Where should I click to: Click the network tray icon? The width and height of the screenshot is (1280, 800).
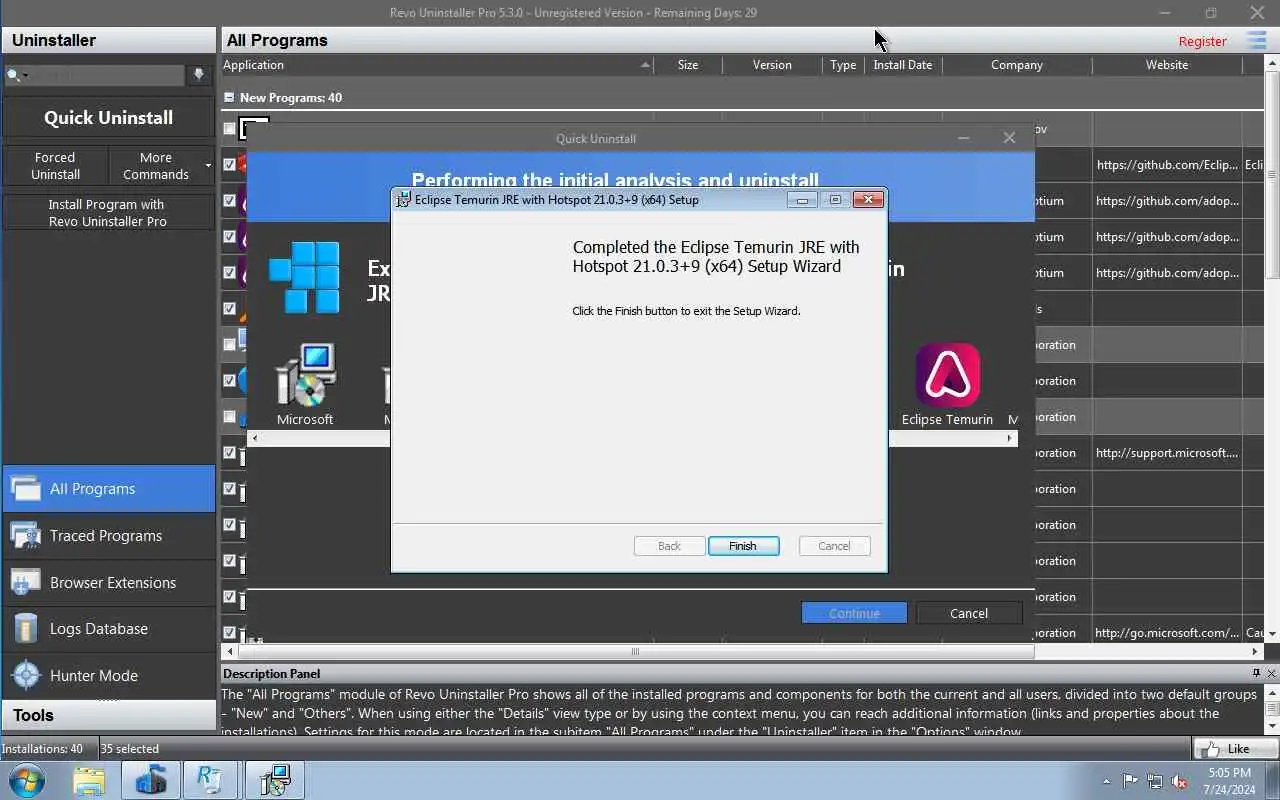click(1155, 781)
